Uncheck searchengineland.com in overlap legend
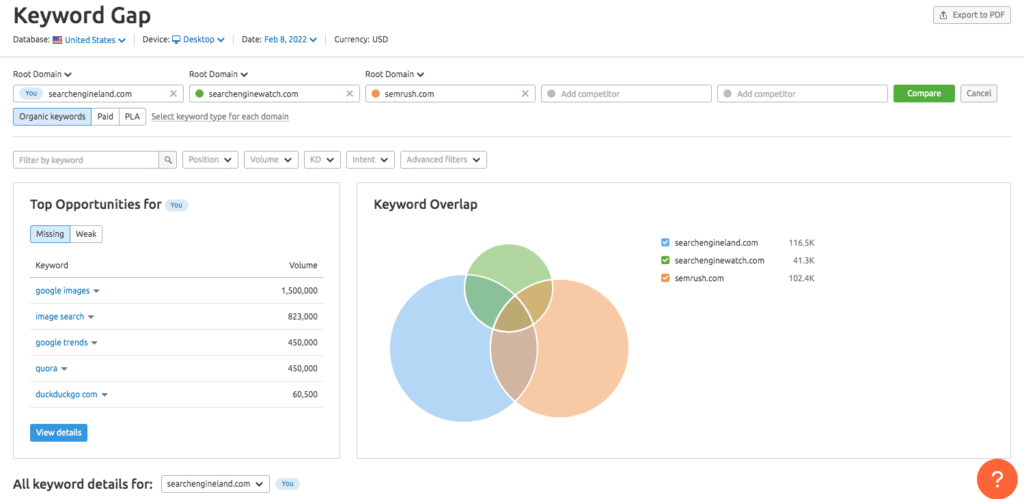Image resolution: width=1024 pixels, height=499 pixels. pos(665,243)
